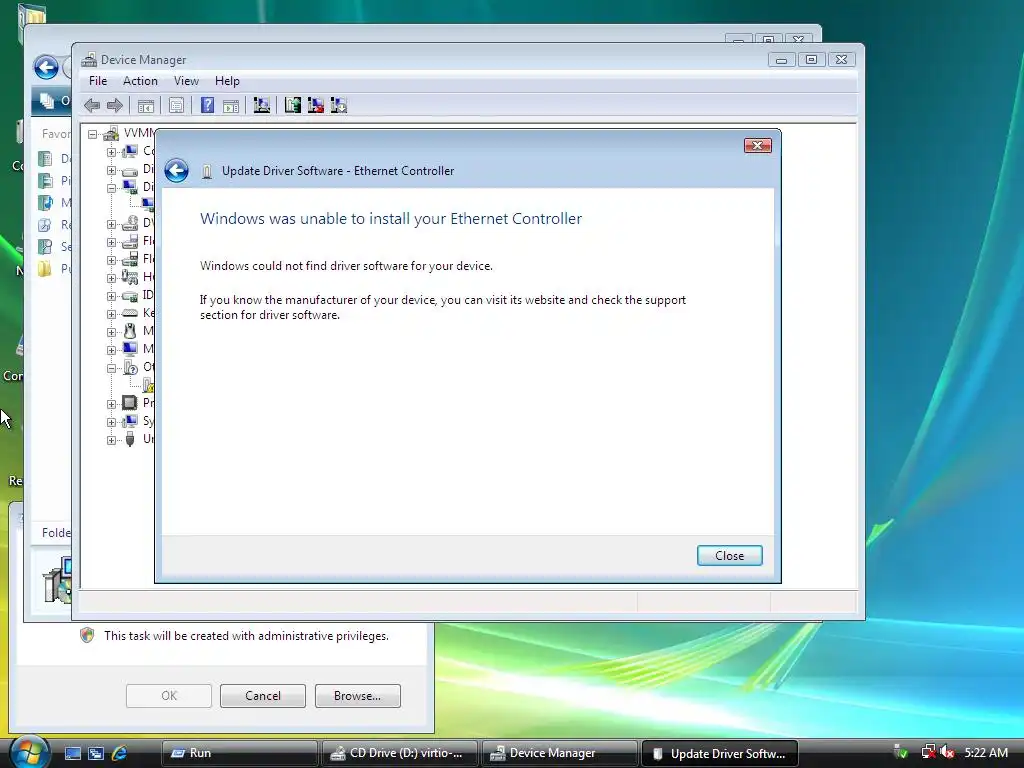
Task: Click Back button in background Explorer window
Action: [x=46, y=67]
